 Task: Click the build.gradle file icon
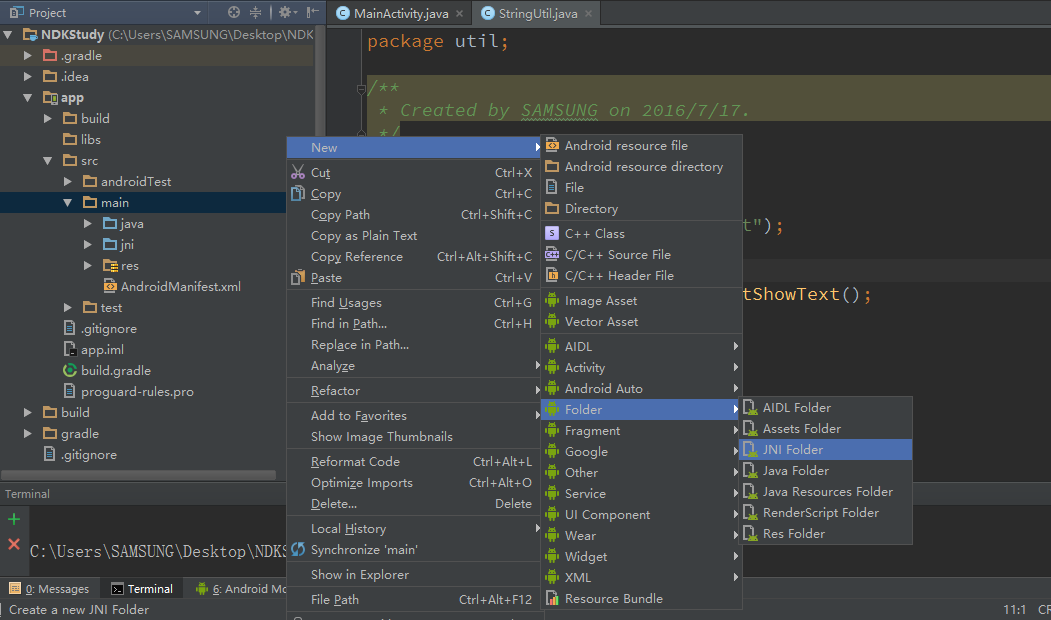[70, 370]
